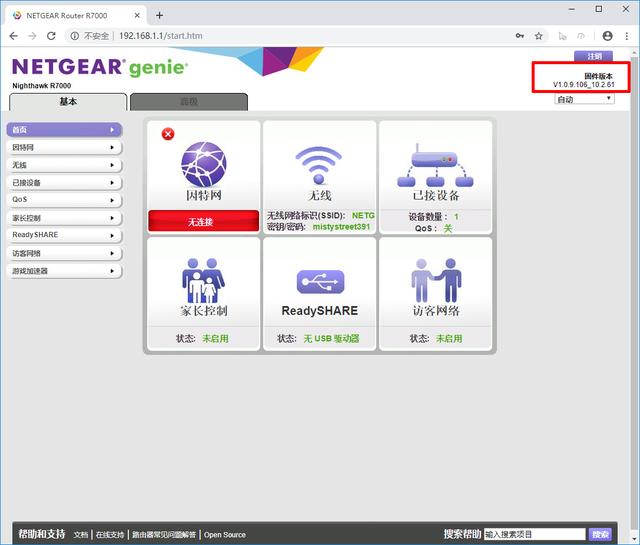The height and width of the screenshot is (545, 640).
Task: Click the browser forward arrow
Action: 32,36
